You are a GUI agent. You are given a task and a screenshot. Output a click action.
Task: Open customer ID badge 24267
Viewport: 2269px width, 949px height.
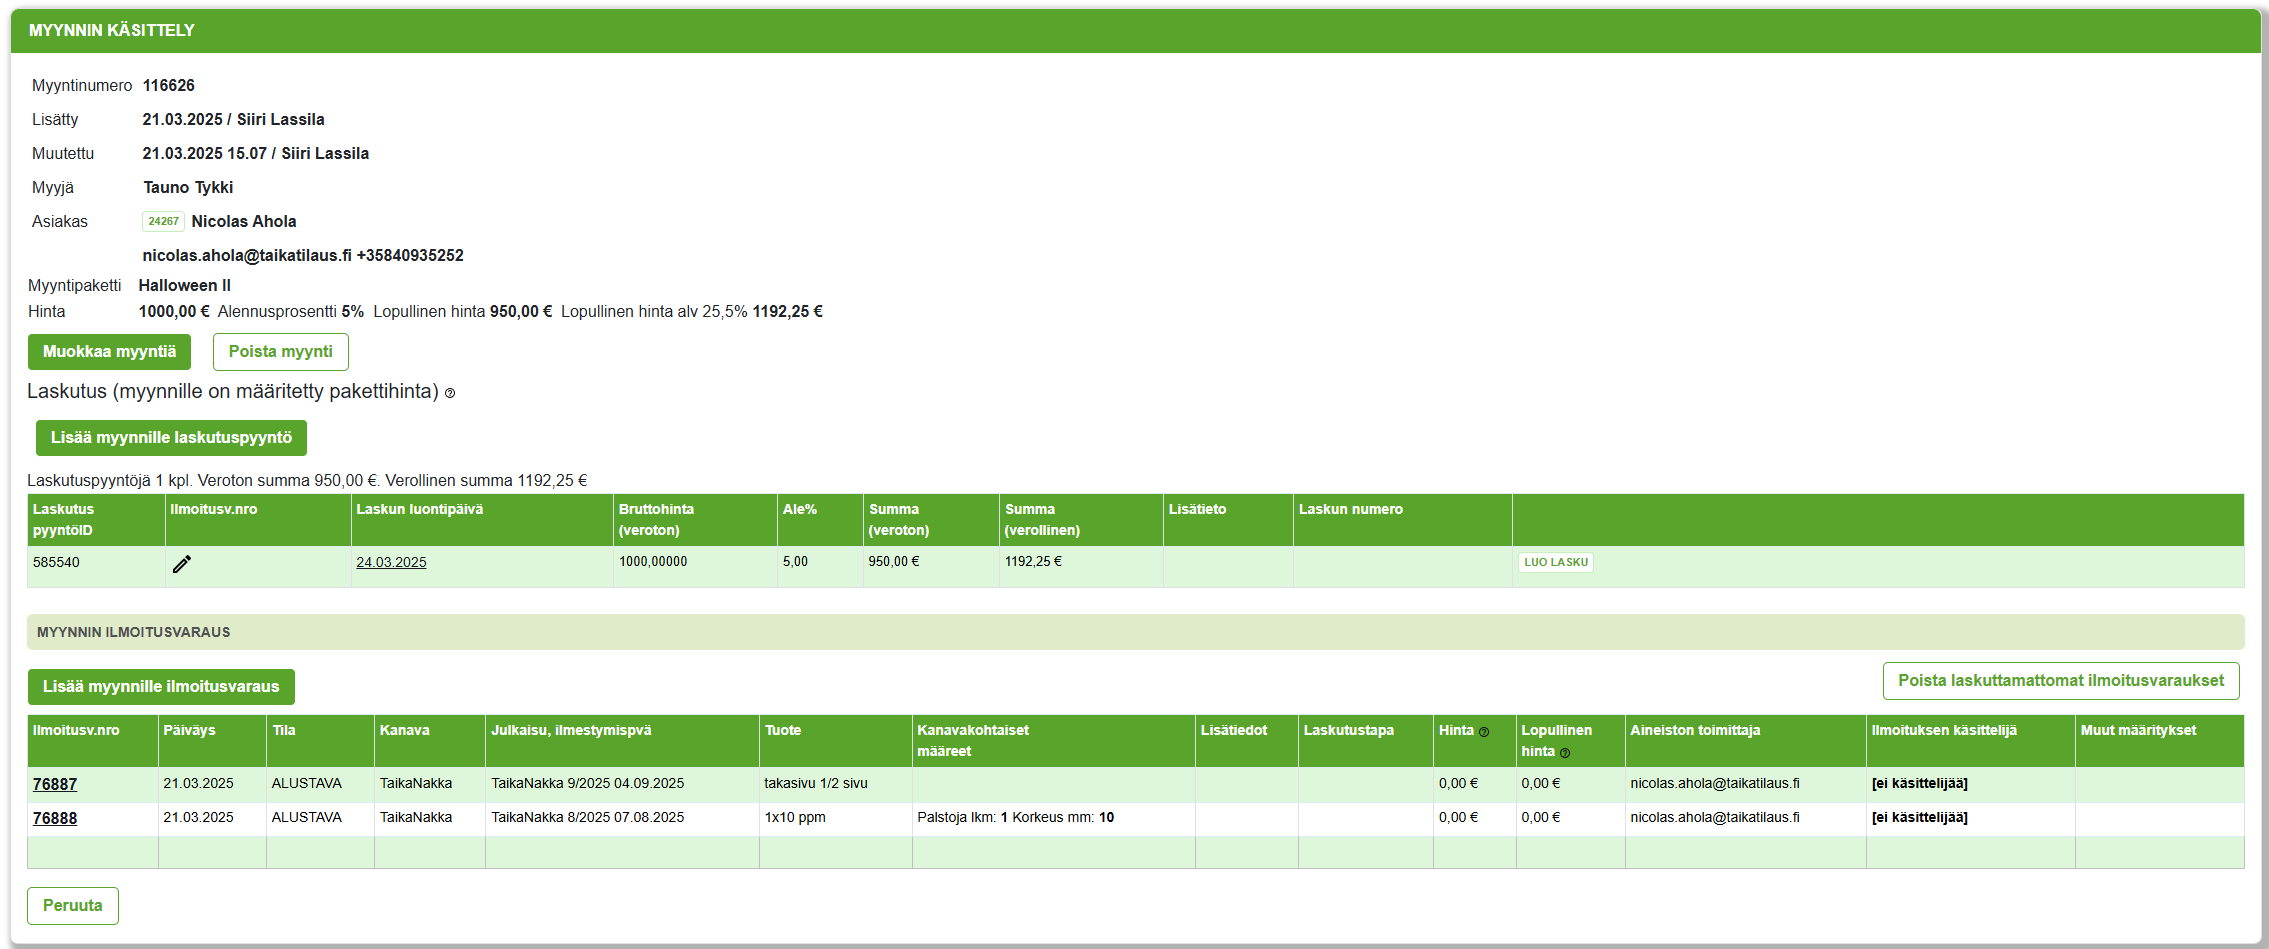[163, 221]
